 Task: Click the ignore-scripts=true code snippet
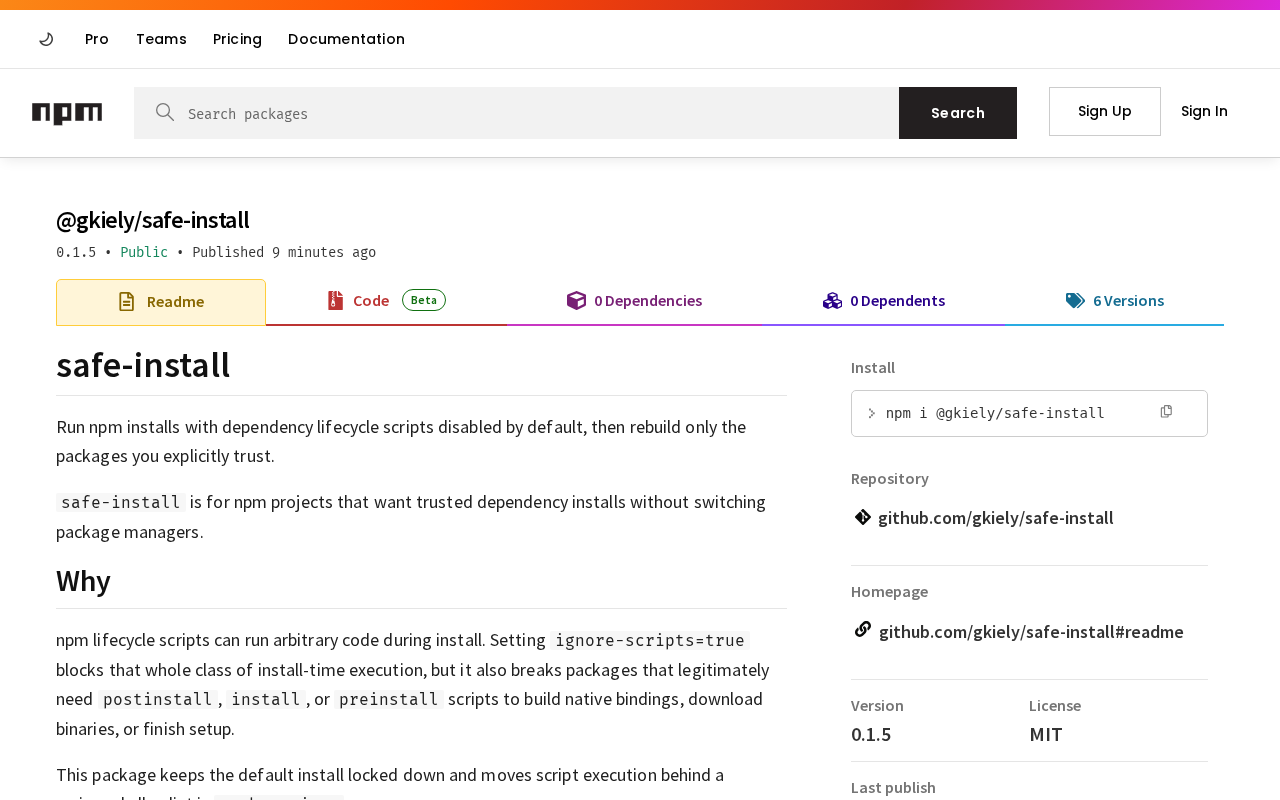[650, 640]
